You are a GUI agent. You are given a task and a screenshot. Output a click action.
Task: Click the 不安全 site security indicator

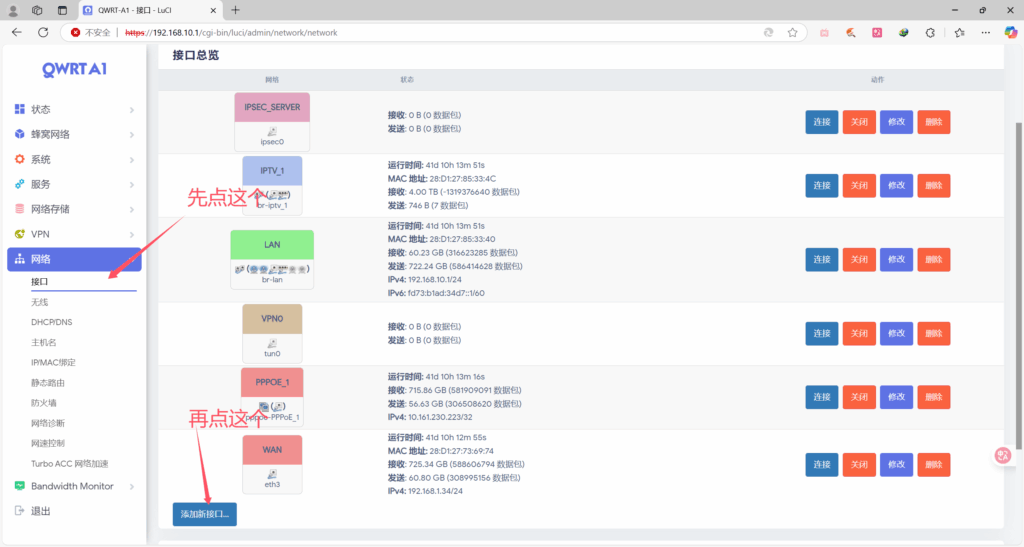point(90,32)
